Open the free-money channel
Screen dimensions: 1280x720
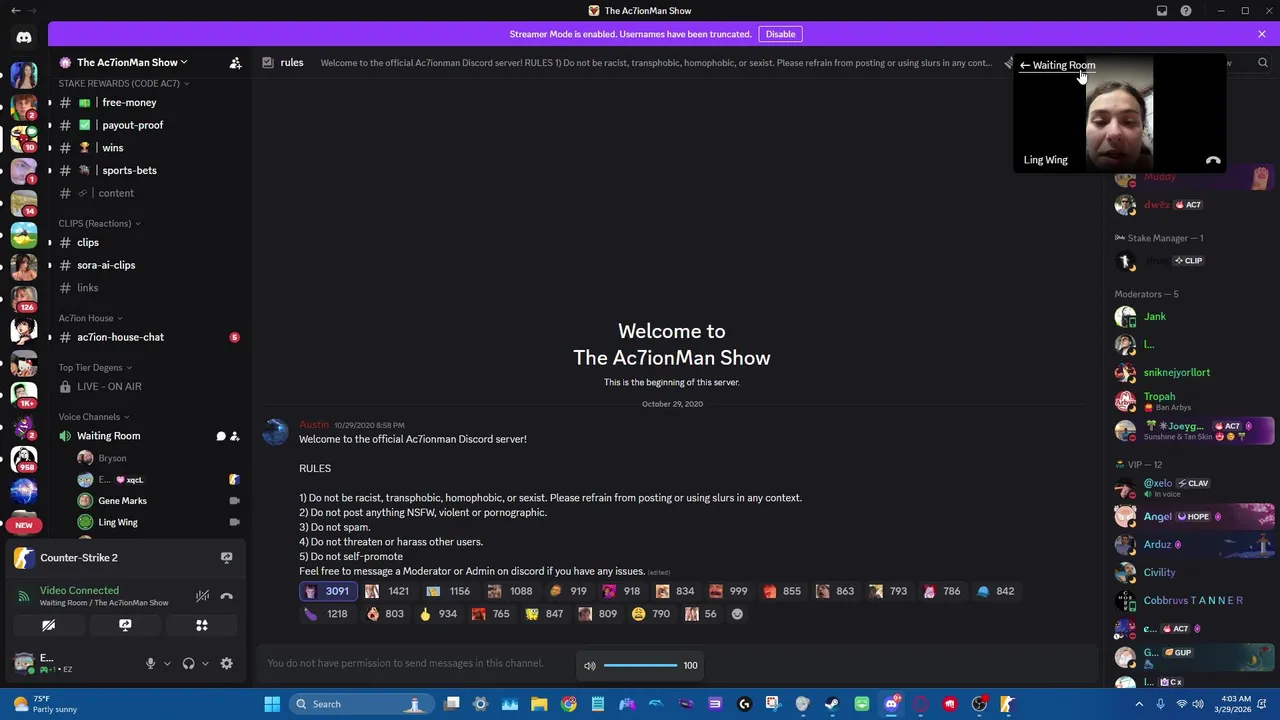[150, 102]
